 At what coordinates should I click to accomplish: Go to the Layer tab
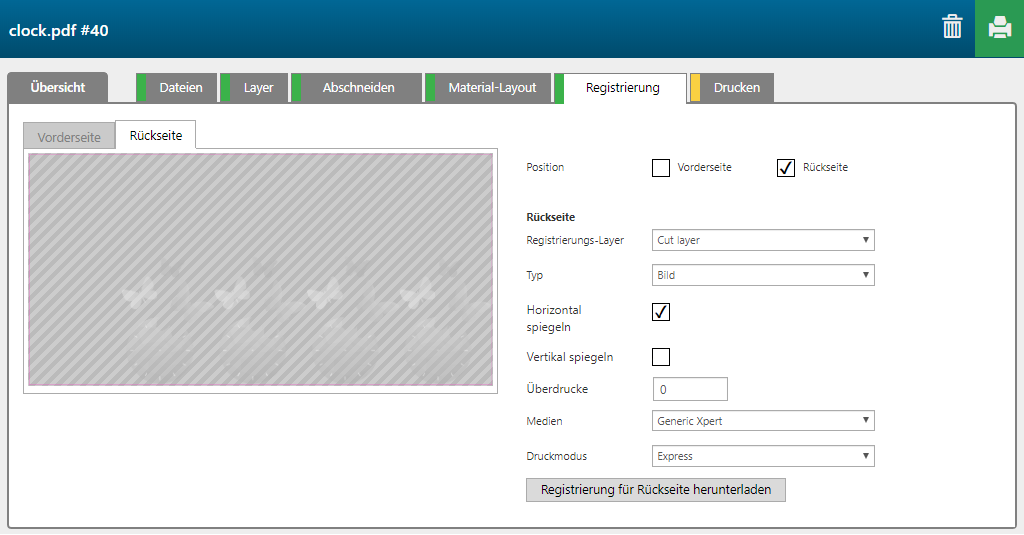pos(258,88)
